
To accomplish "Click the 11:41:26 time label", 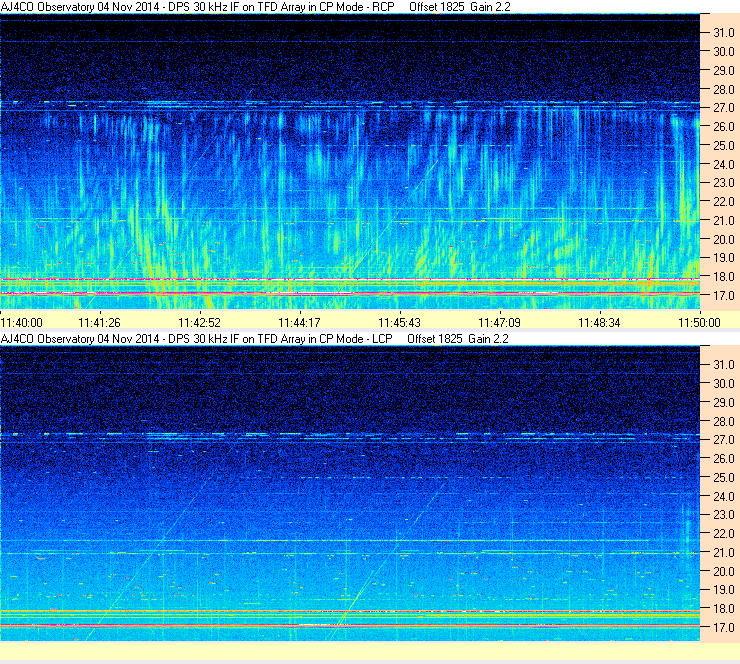I will tap(99, 323).
